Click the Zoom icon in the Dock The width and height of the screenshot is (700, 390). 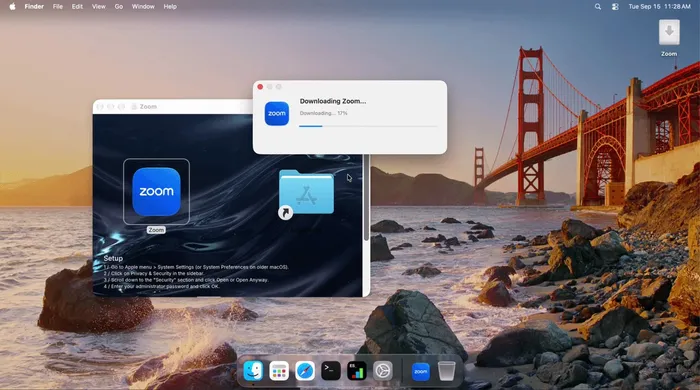[x=421, y=371]
